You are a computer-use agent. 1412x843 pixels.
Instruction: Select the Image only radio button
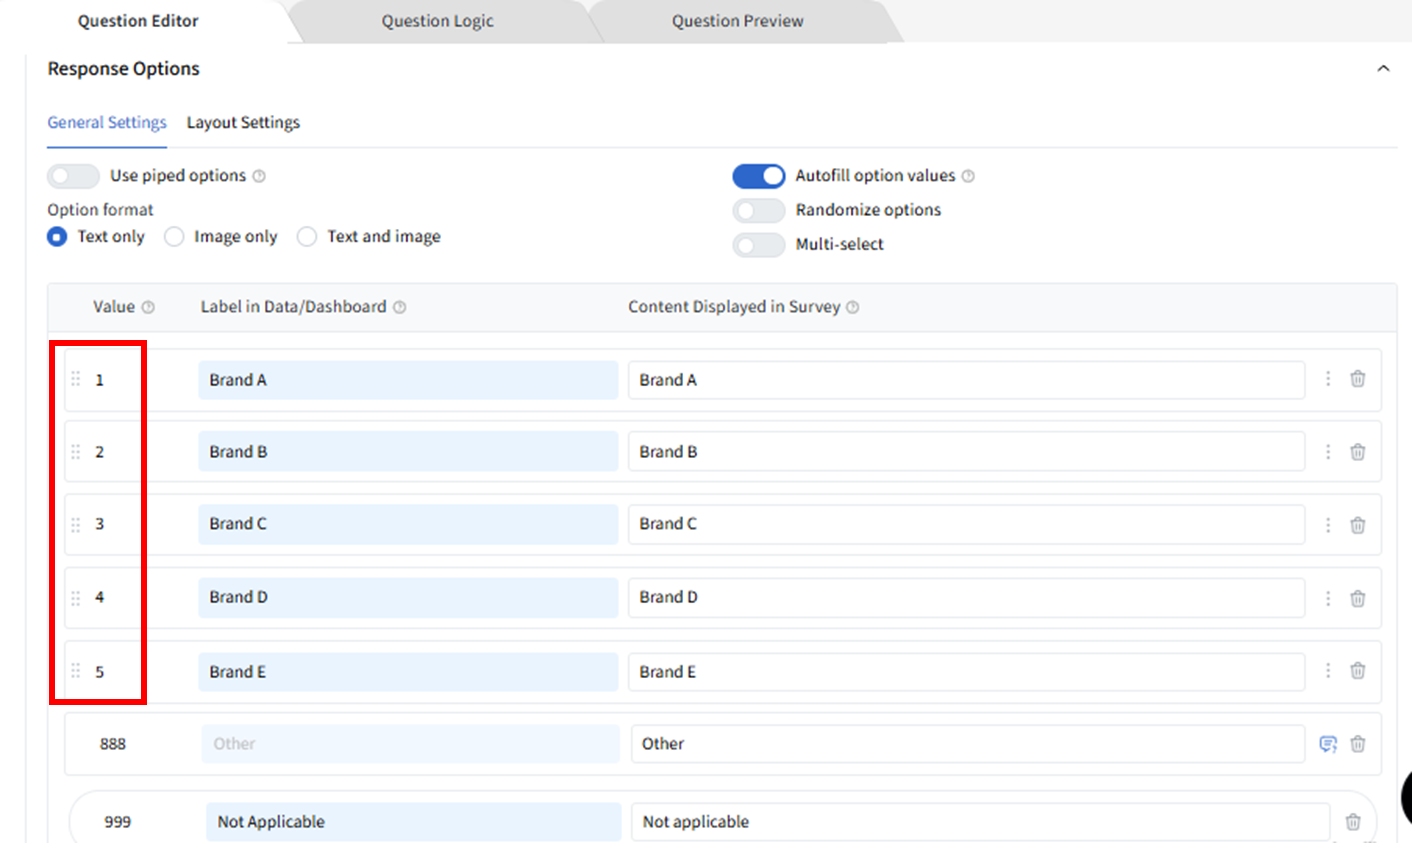pos(174,237)
